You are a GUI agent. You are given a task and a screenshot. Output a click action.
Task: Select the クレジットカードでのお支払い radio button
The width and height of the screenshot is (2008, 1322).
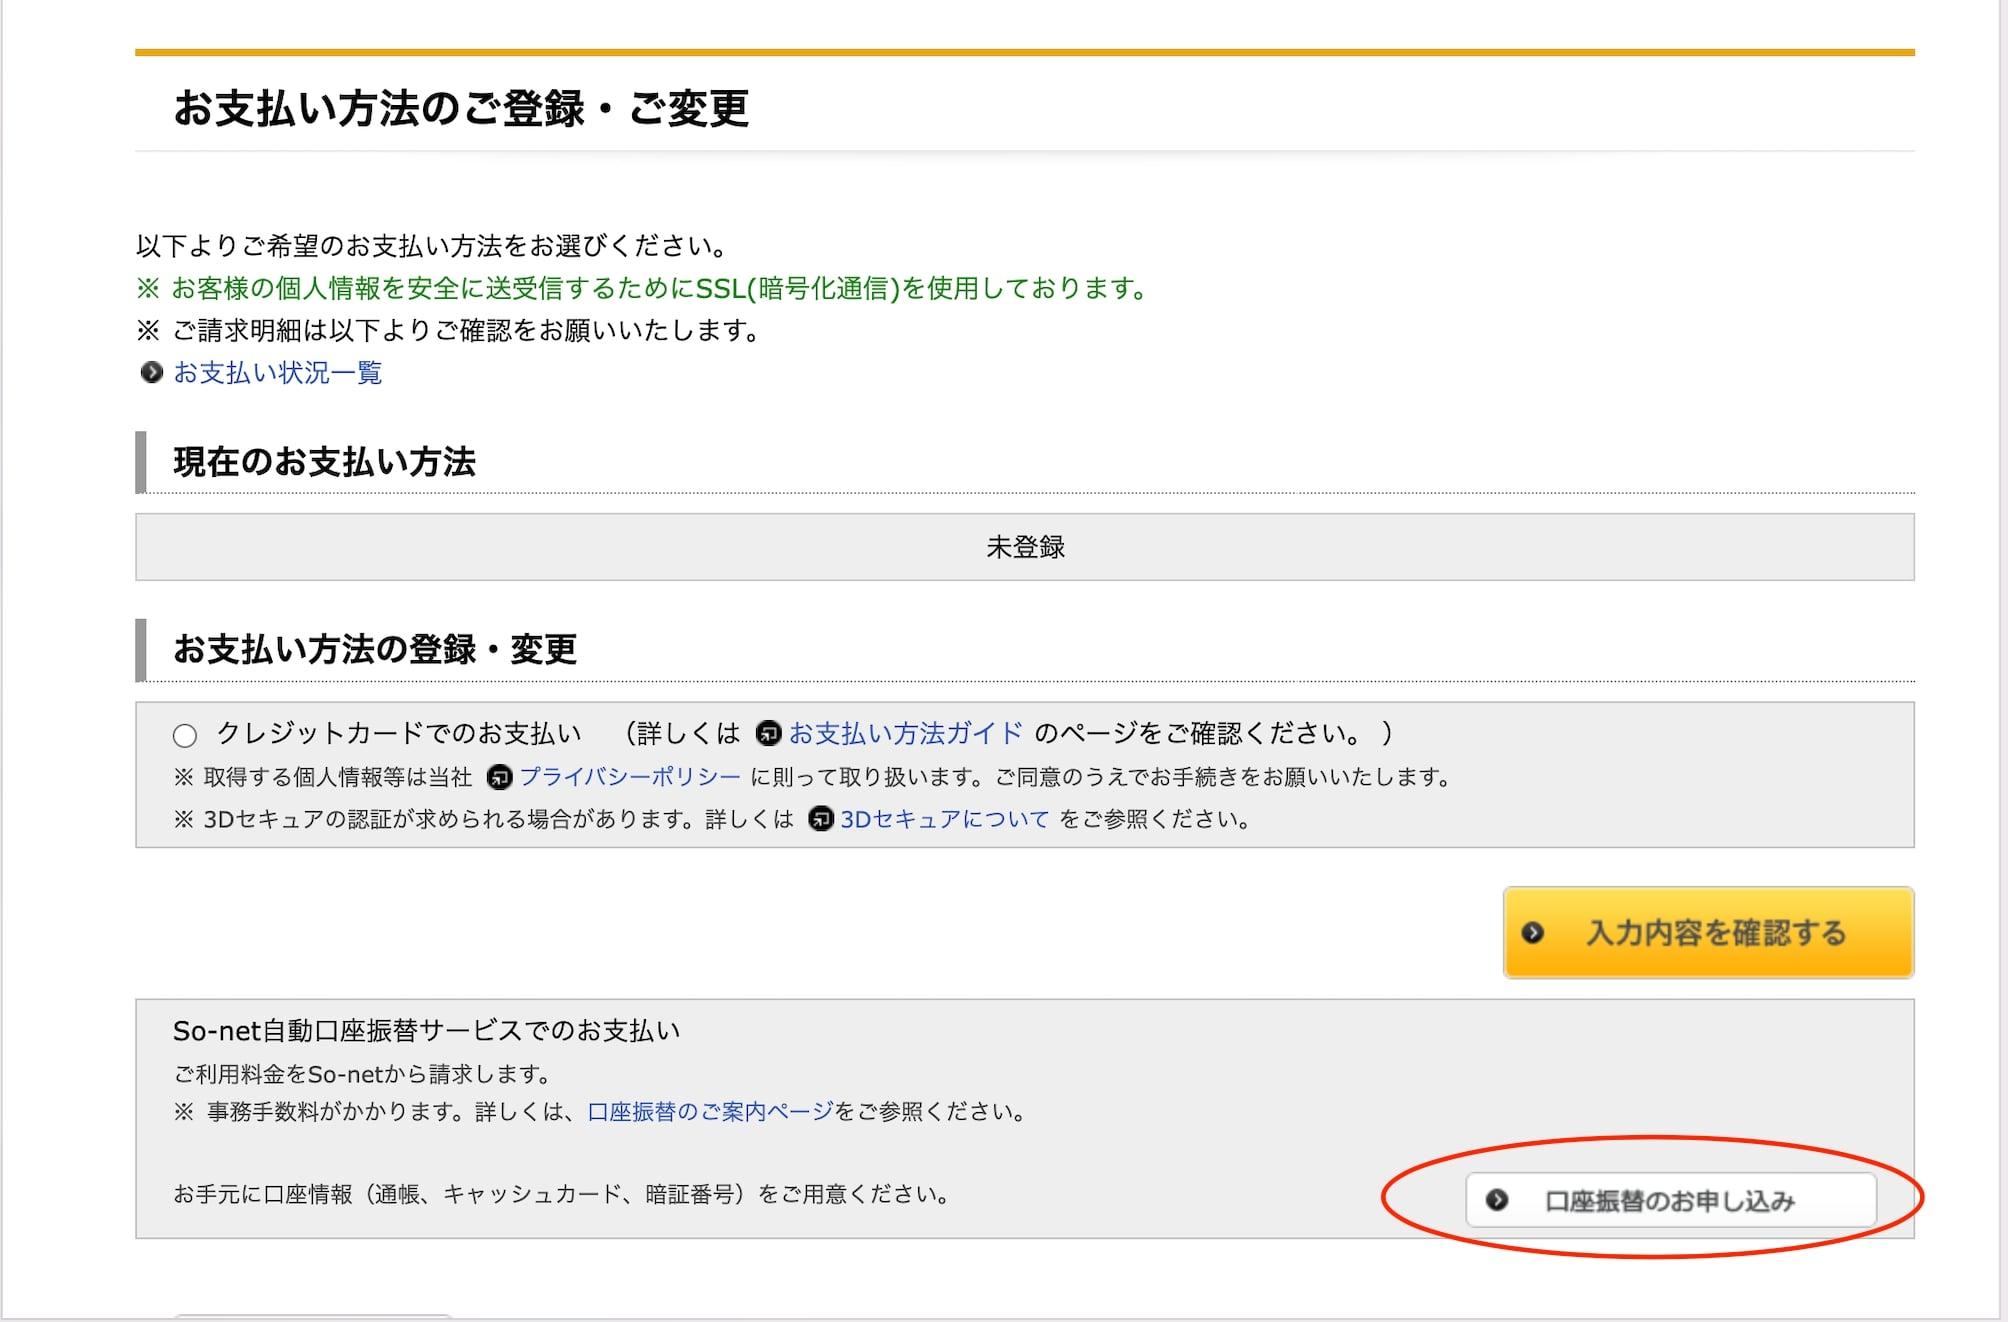click(x=185, y=736)
